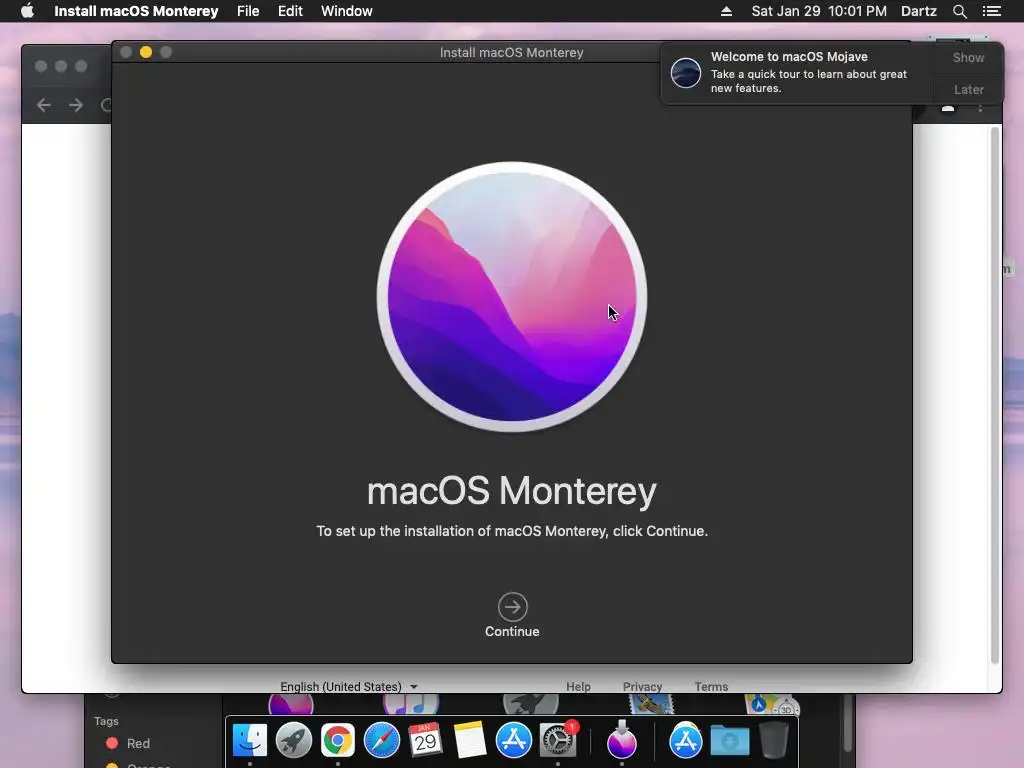The width and height of the screenshot is (1024, 768).
Task: Open the Notification Center list icon
Action: tap(992, 11)
